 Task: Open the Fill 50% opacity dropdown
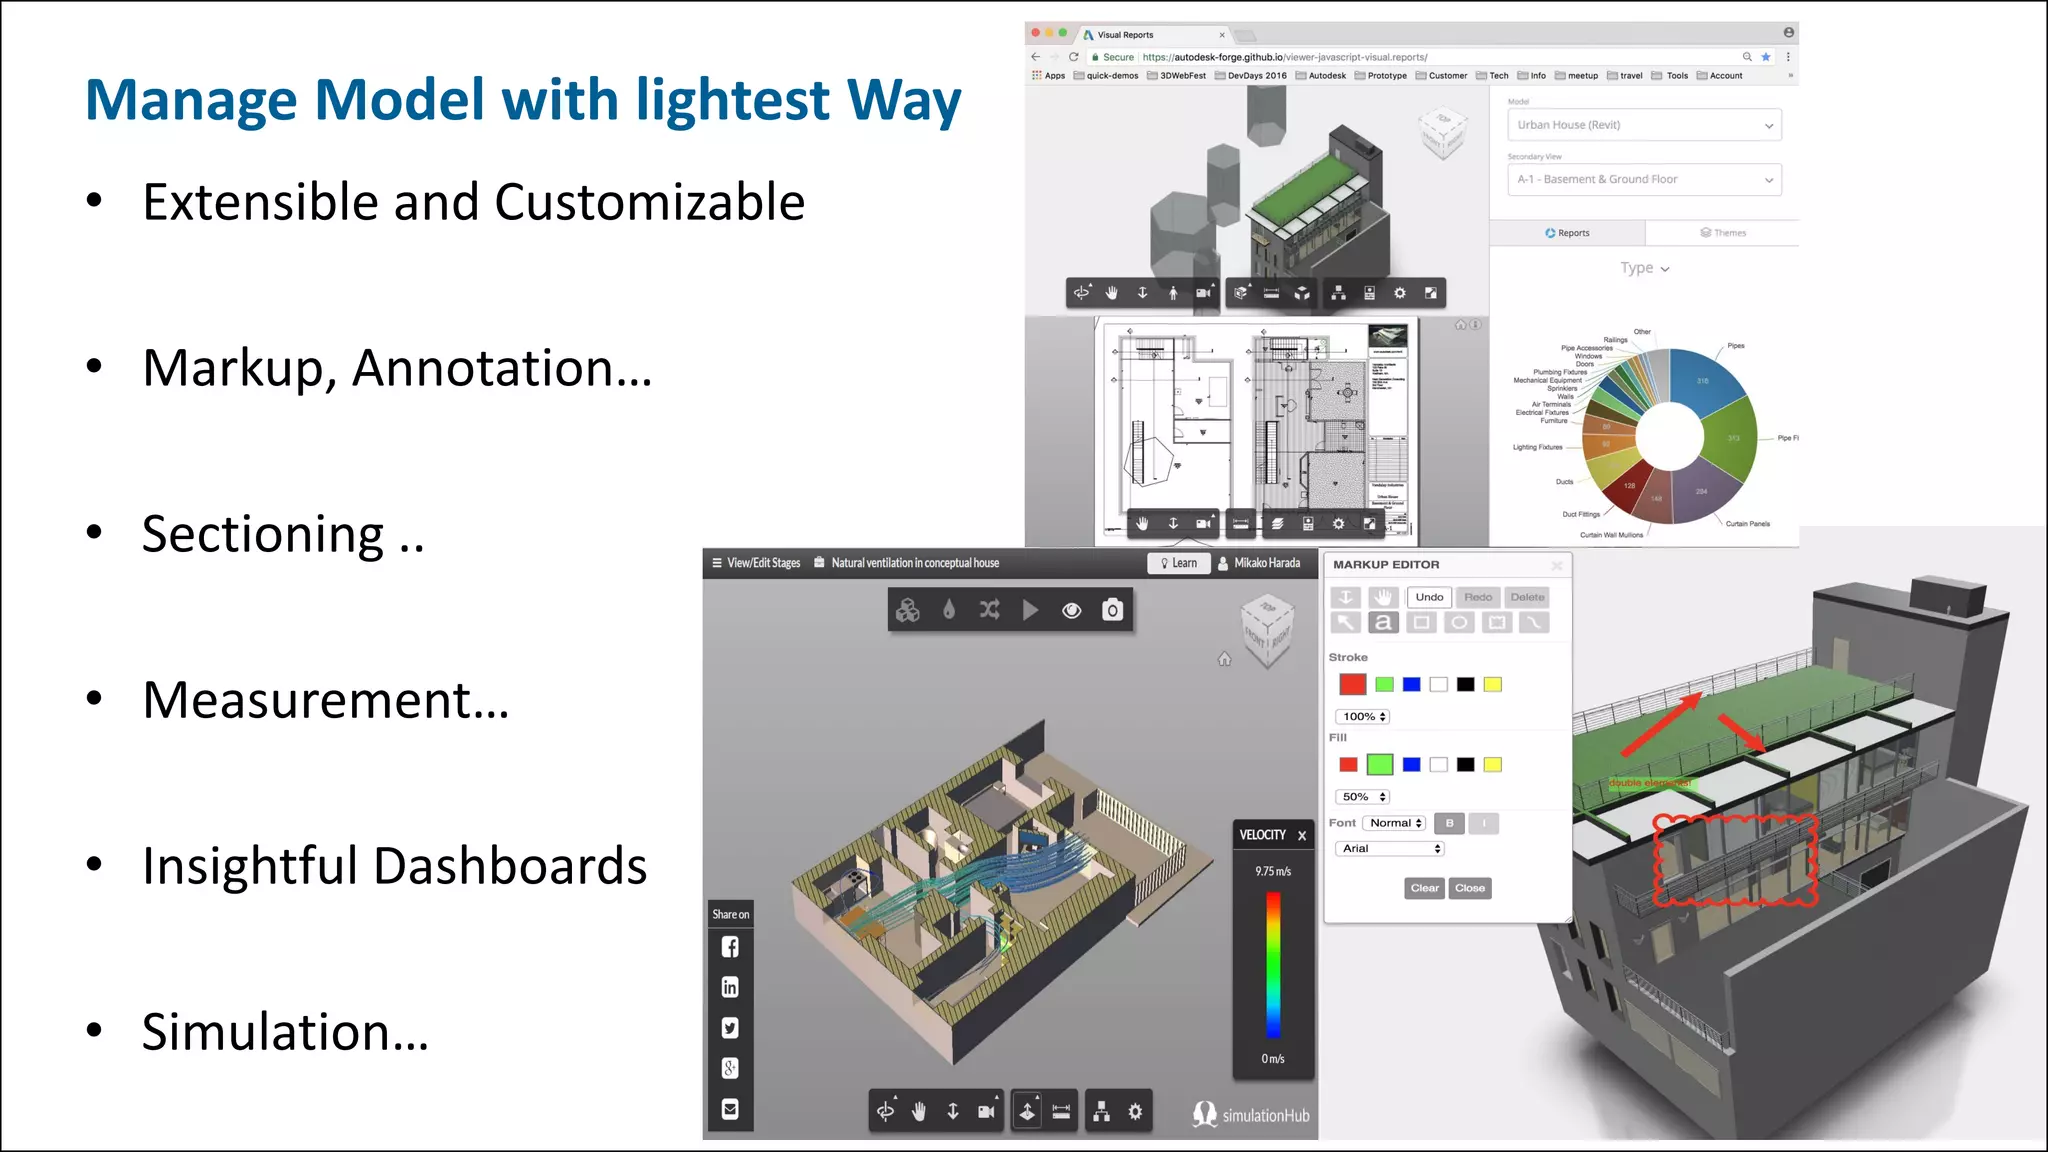tap(1363, 797)
